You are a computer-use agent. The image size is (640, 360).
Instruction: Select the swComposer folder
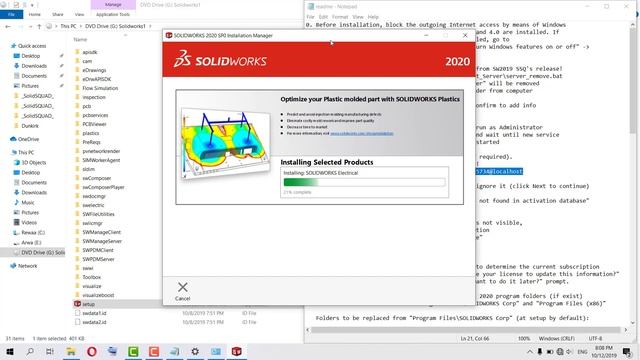click(97, 178)
